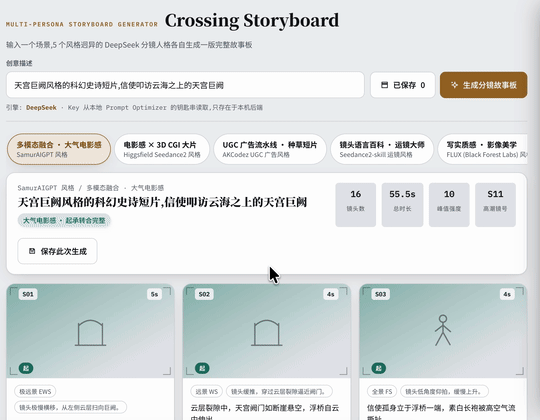Click the DeepSeek engine label
This screenshot has width=540, height=420.
pos(41,107)
